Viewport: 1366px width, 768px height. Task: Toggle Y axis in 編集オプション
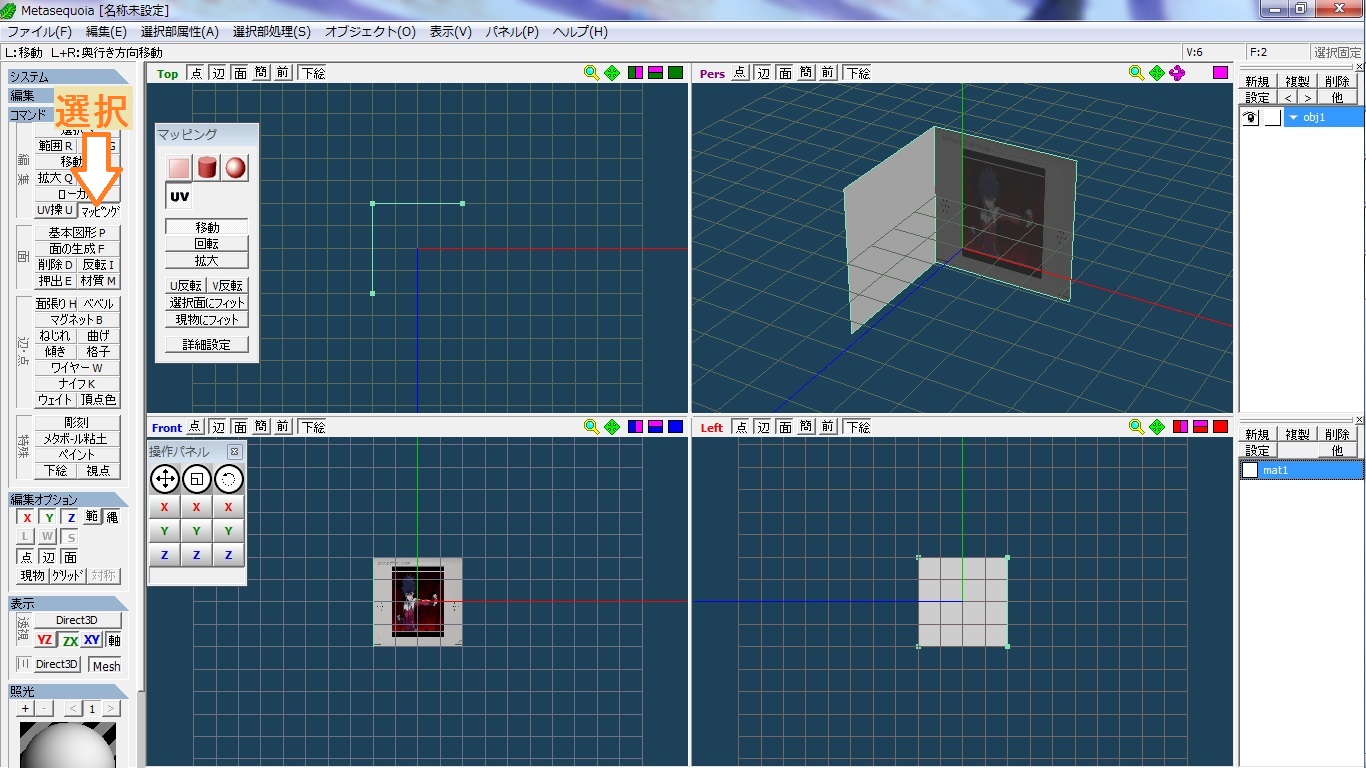[49, 518]
